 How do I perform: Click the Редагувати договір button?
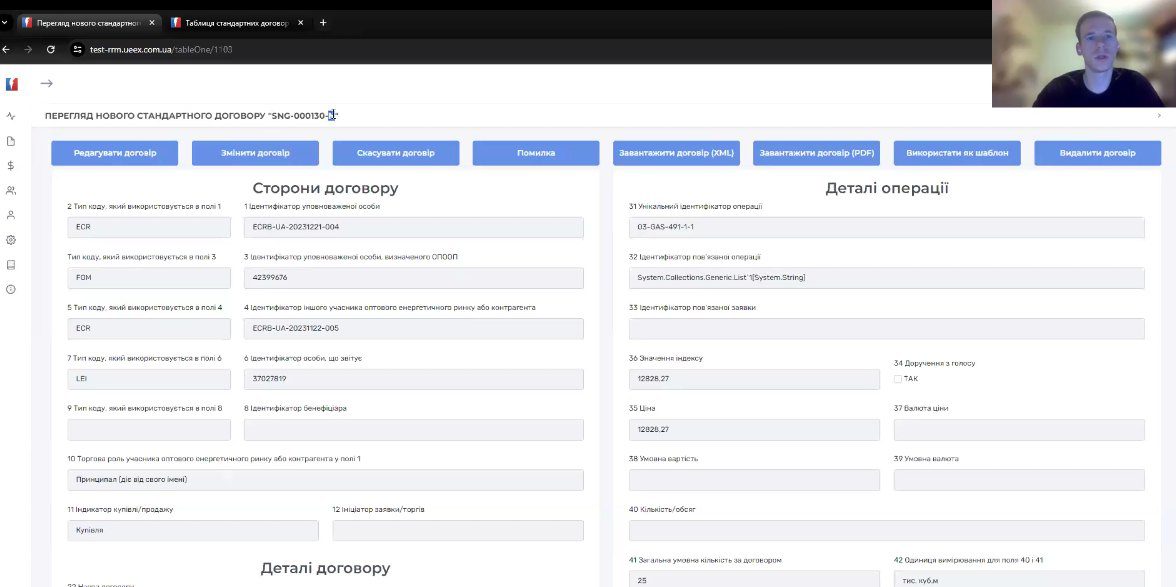point(114,153)
